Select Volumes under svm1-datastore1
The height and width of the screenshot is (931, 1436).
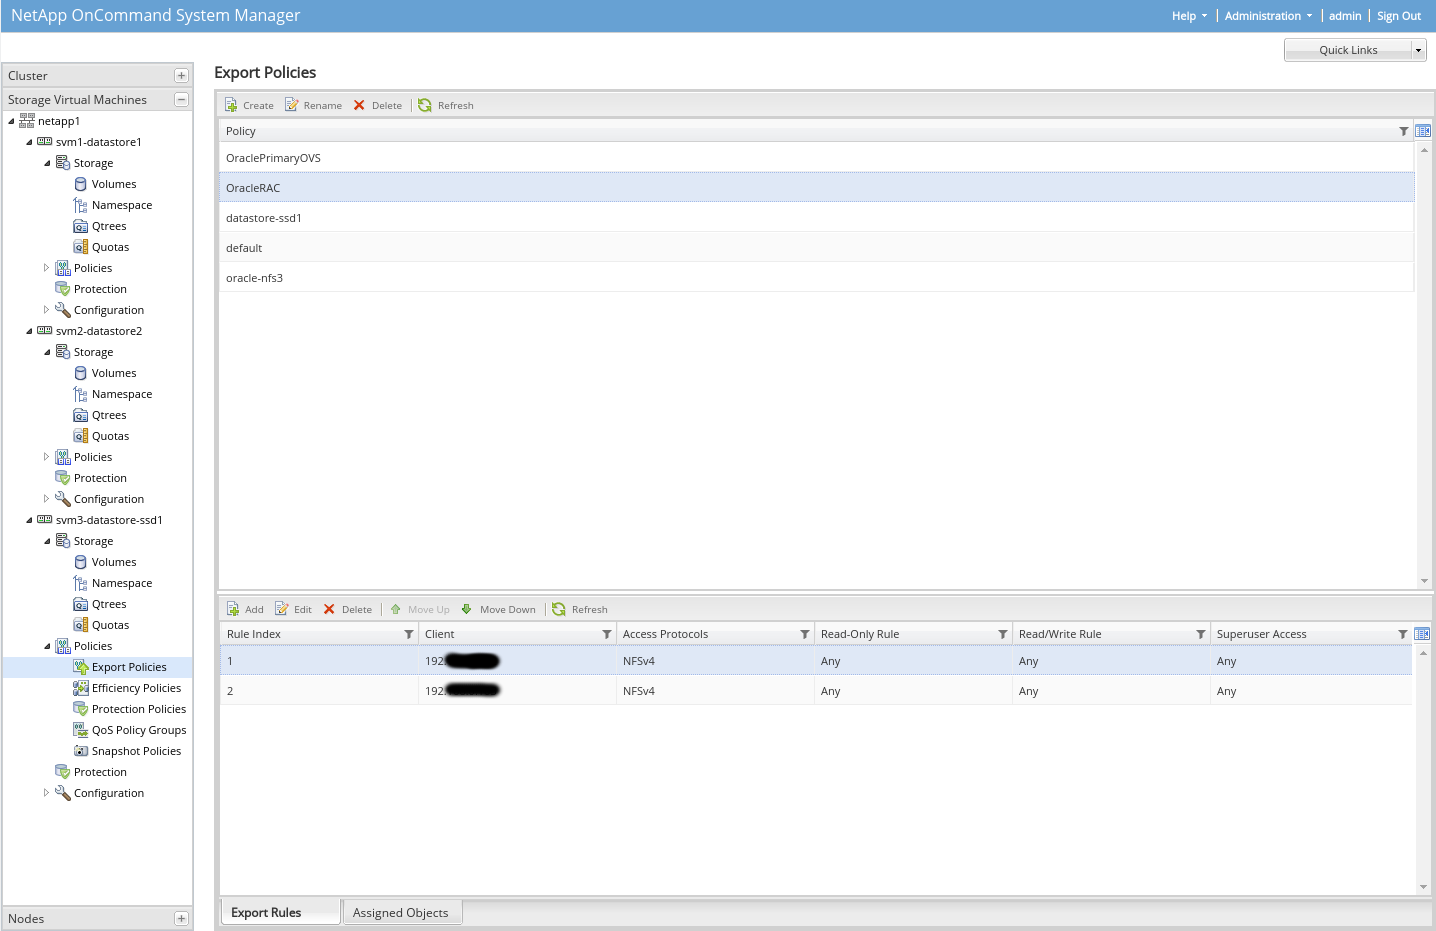pyautogui.click(x=114, y=184)
